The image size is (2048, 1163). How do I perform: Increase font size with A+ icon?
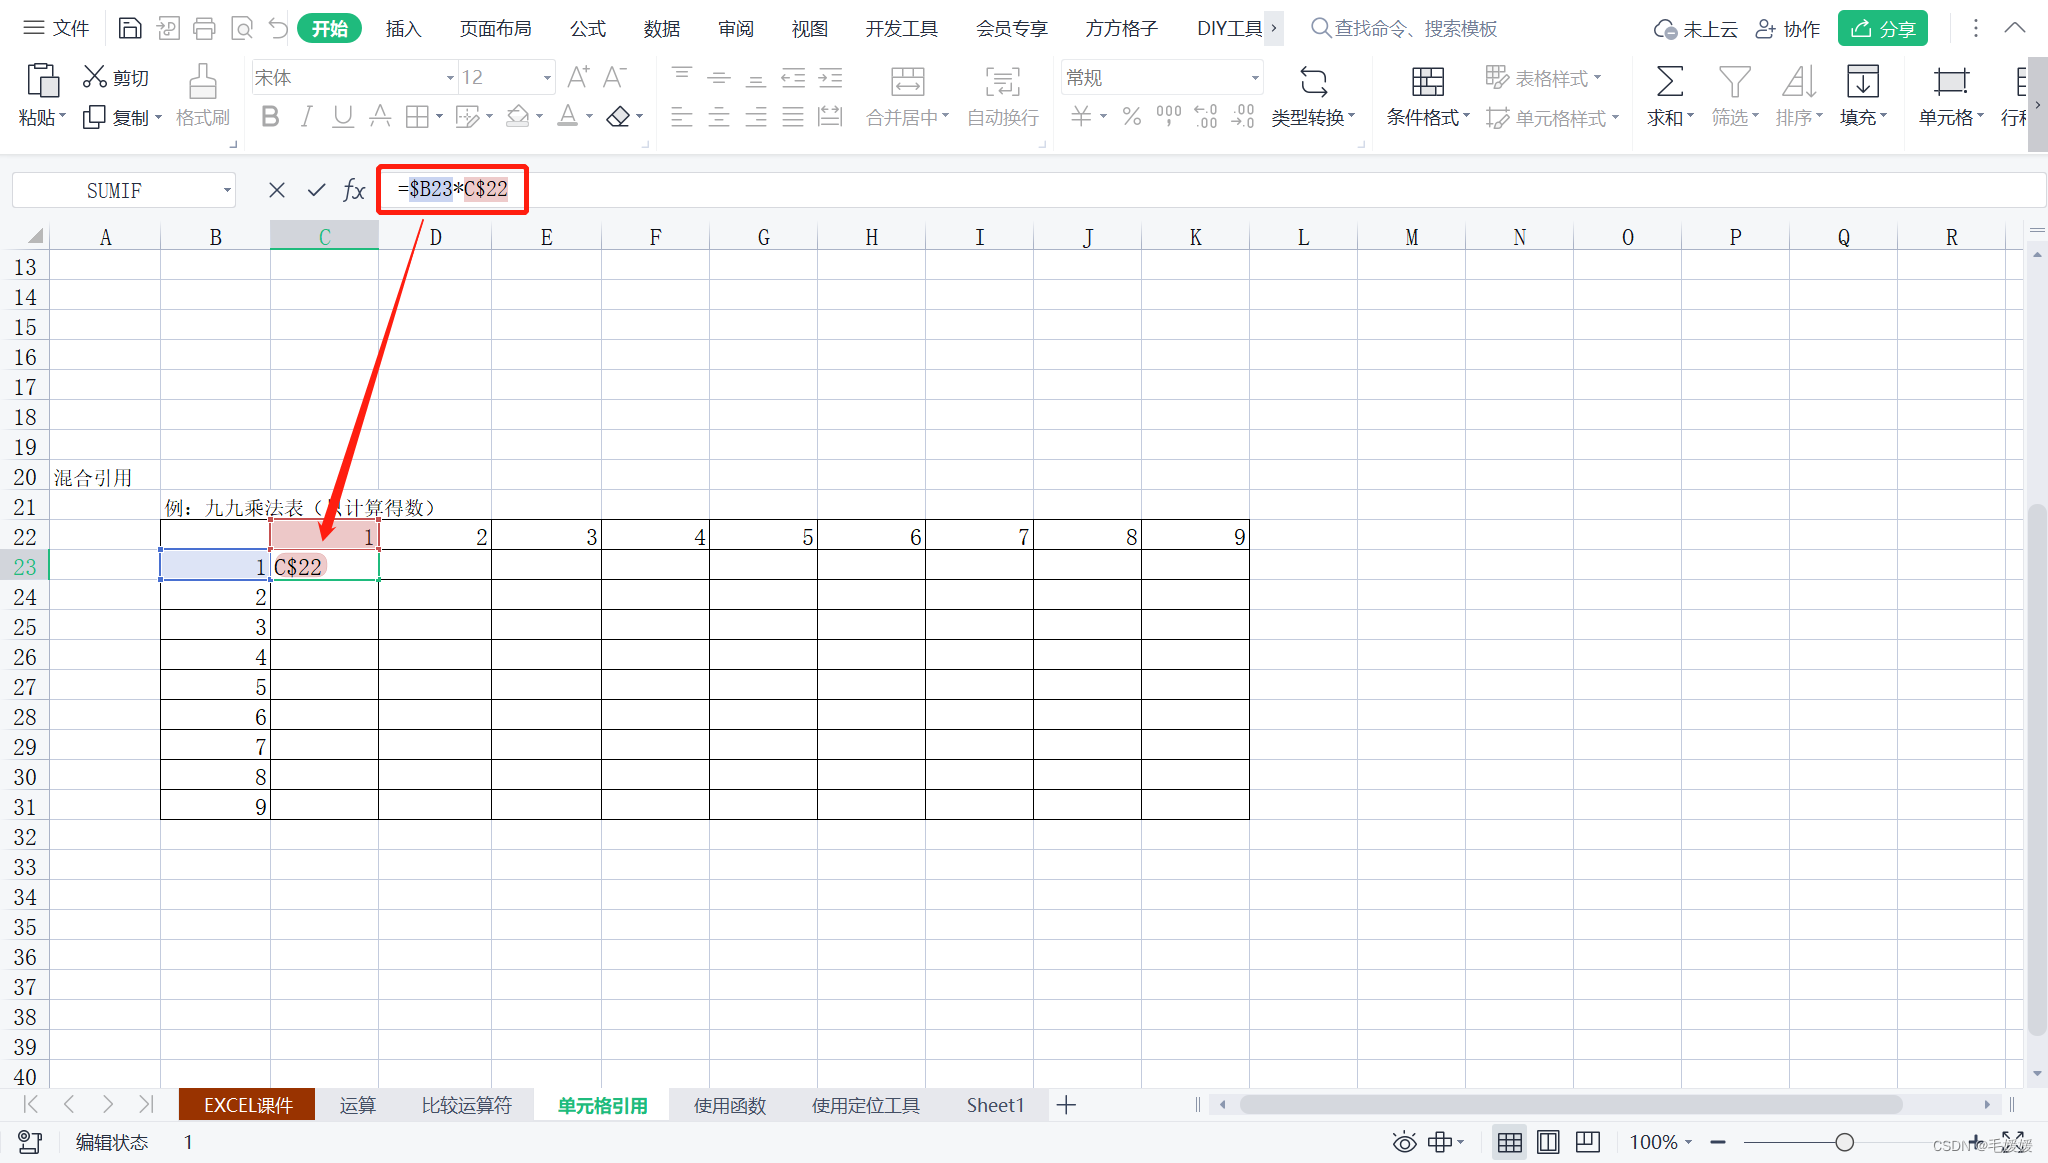[578, 77]
